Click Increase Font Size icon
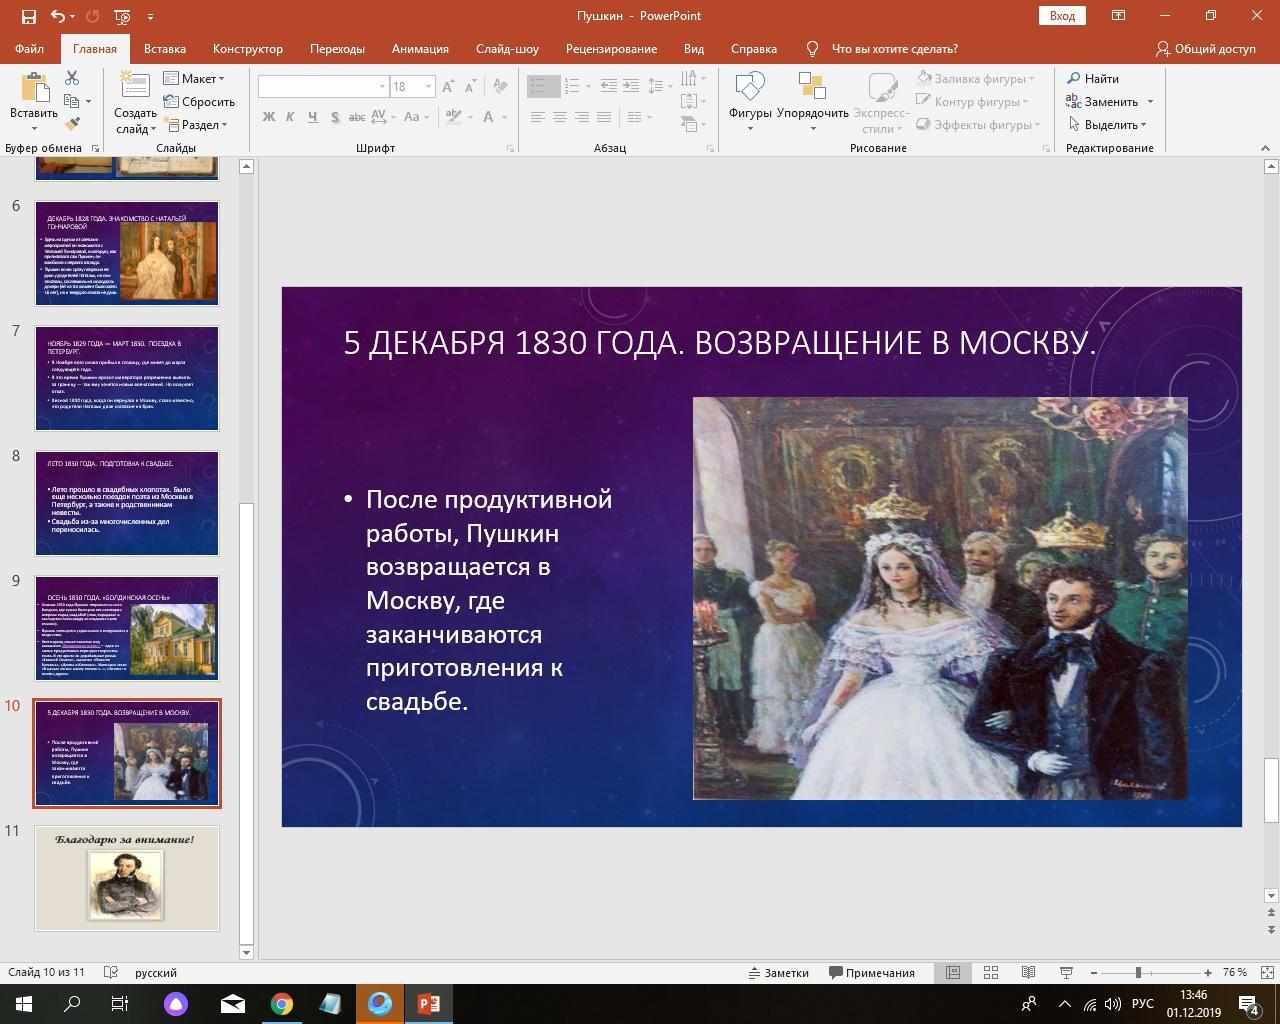1280x1024 pixels. point(448,87)
